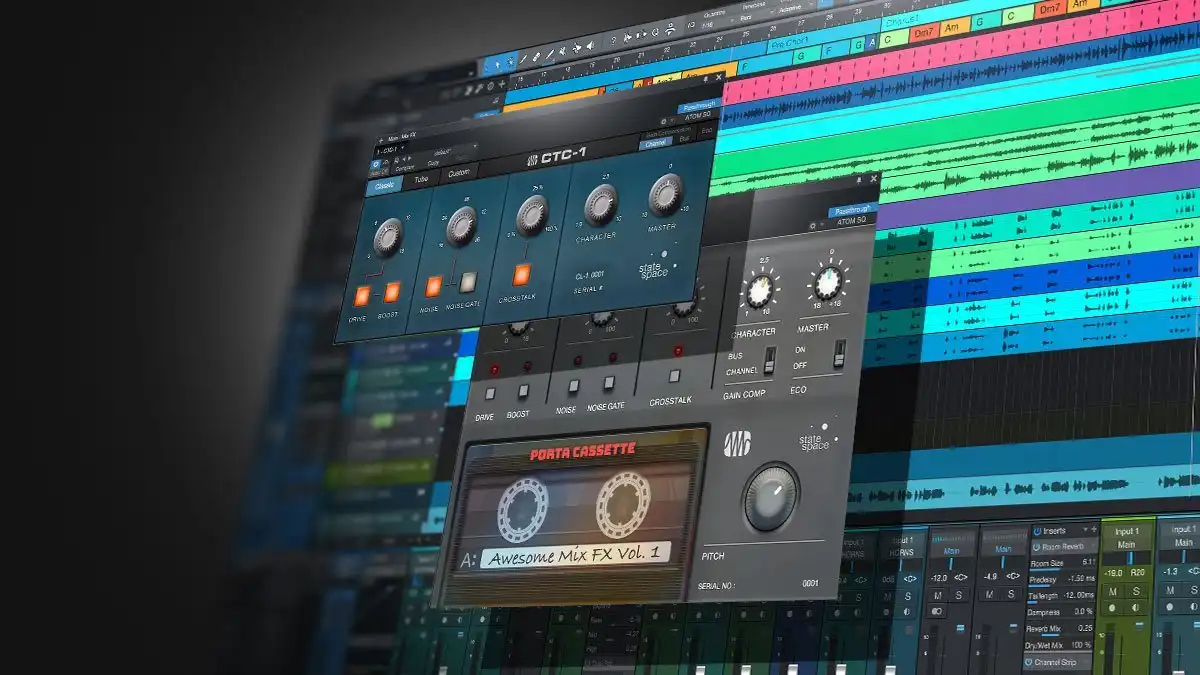Select Channel gain compensation in CTC-1
This screenshot has height=675, width=1200.
[x=655, y=143]
